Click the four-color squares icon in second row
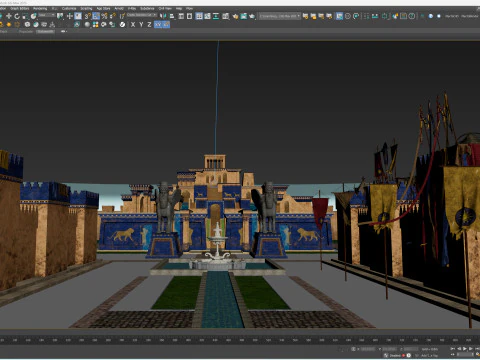480x360 pixels. click(95, 25)
